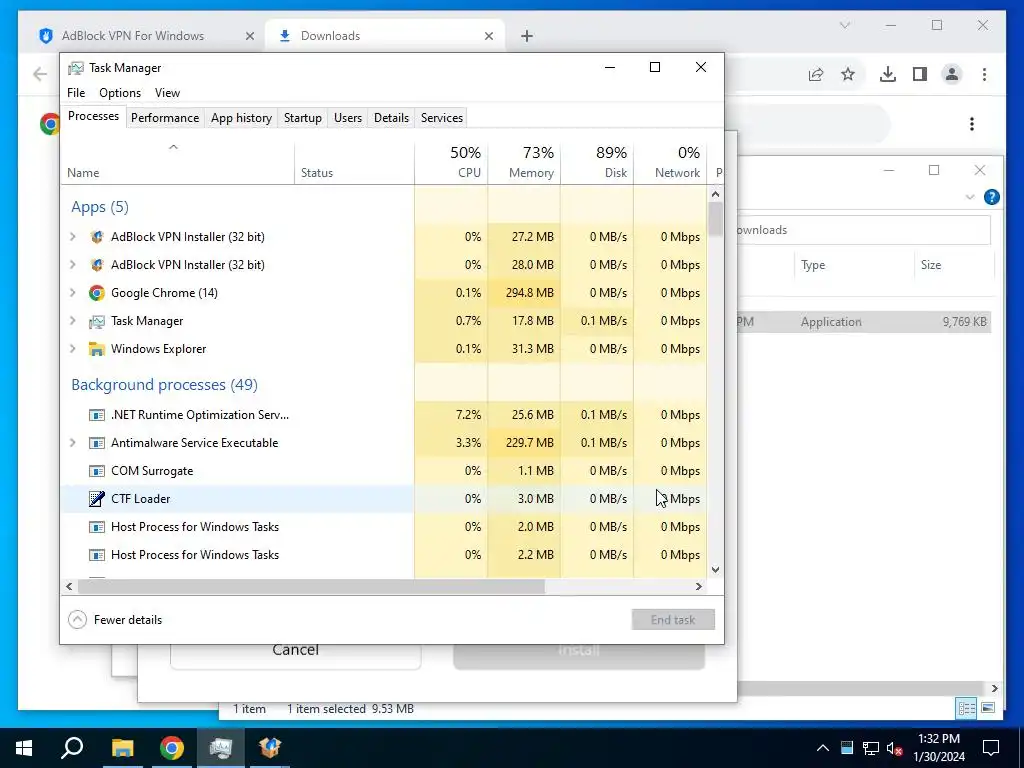Viewport: 1024px width, 768px height.
Task: Click the muted volume tray icon
Action: tap(895, 748)
